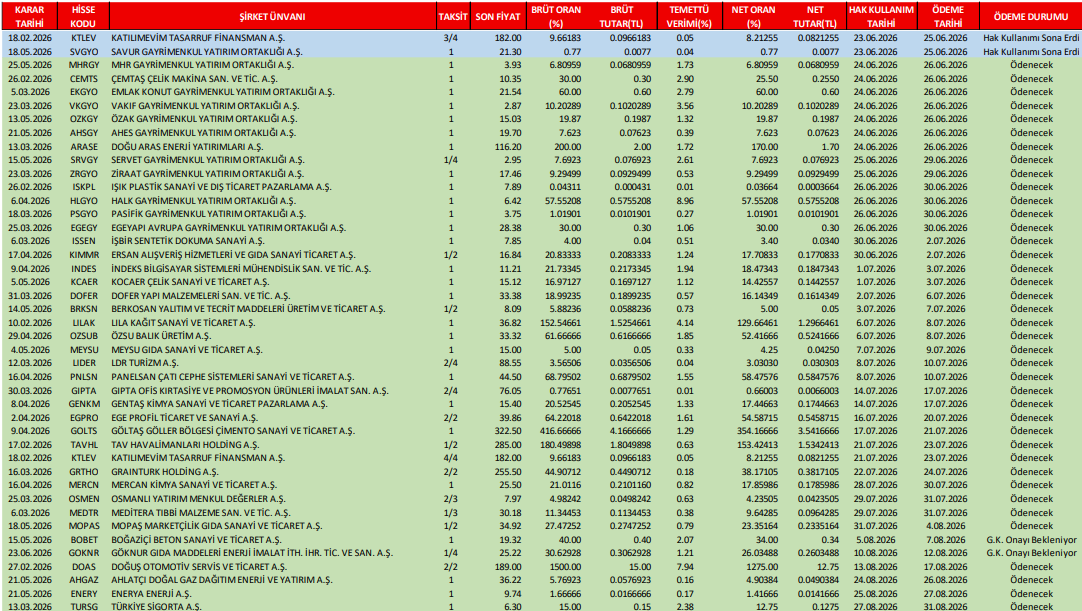Select the ŞİRKET ÜNVANI column header
Image resolution: width=1082 pixels, height=611 pixels.
click(x=273, y=17)
